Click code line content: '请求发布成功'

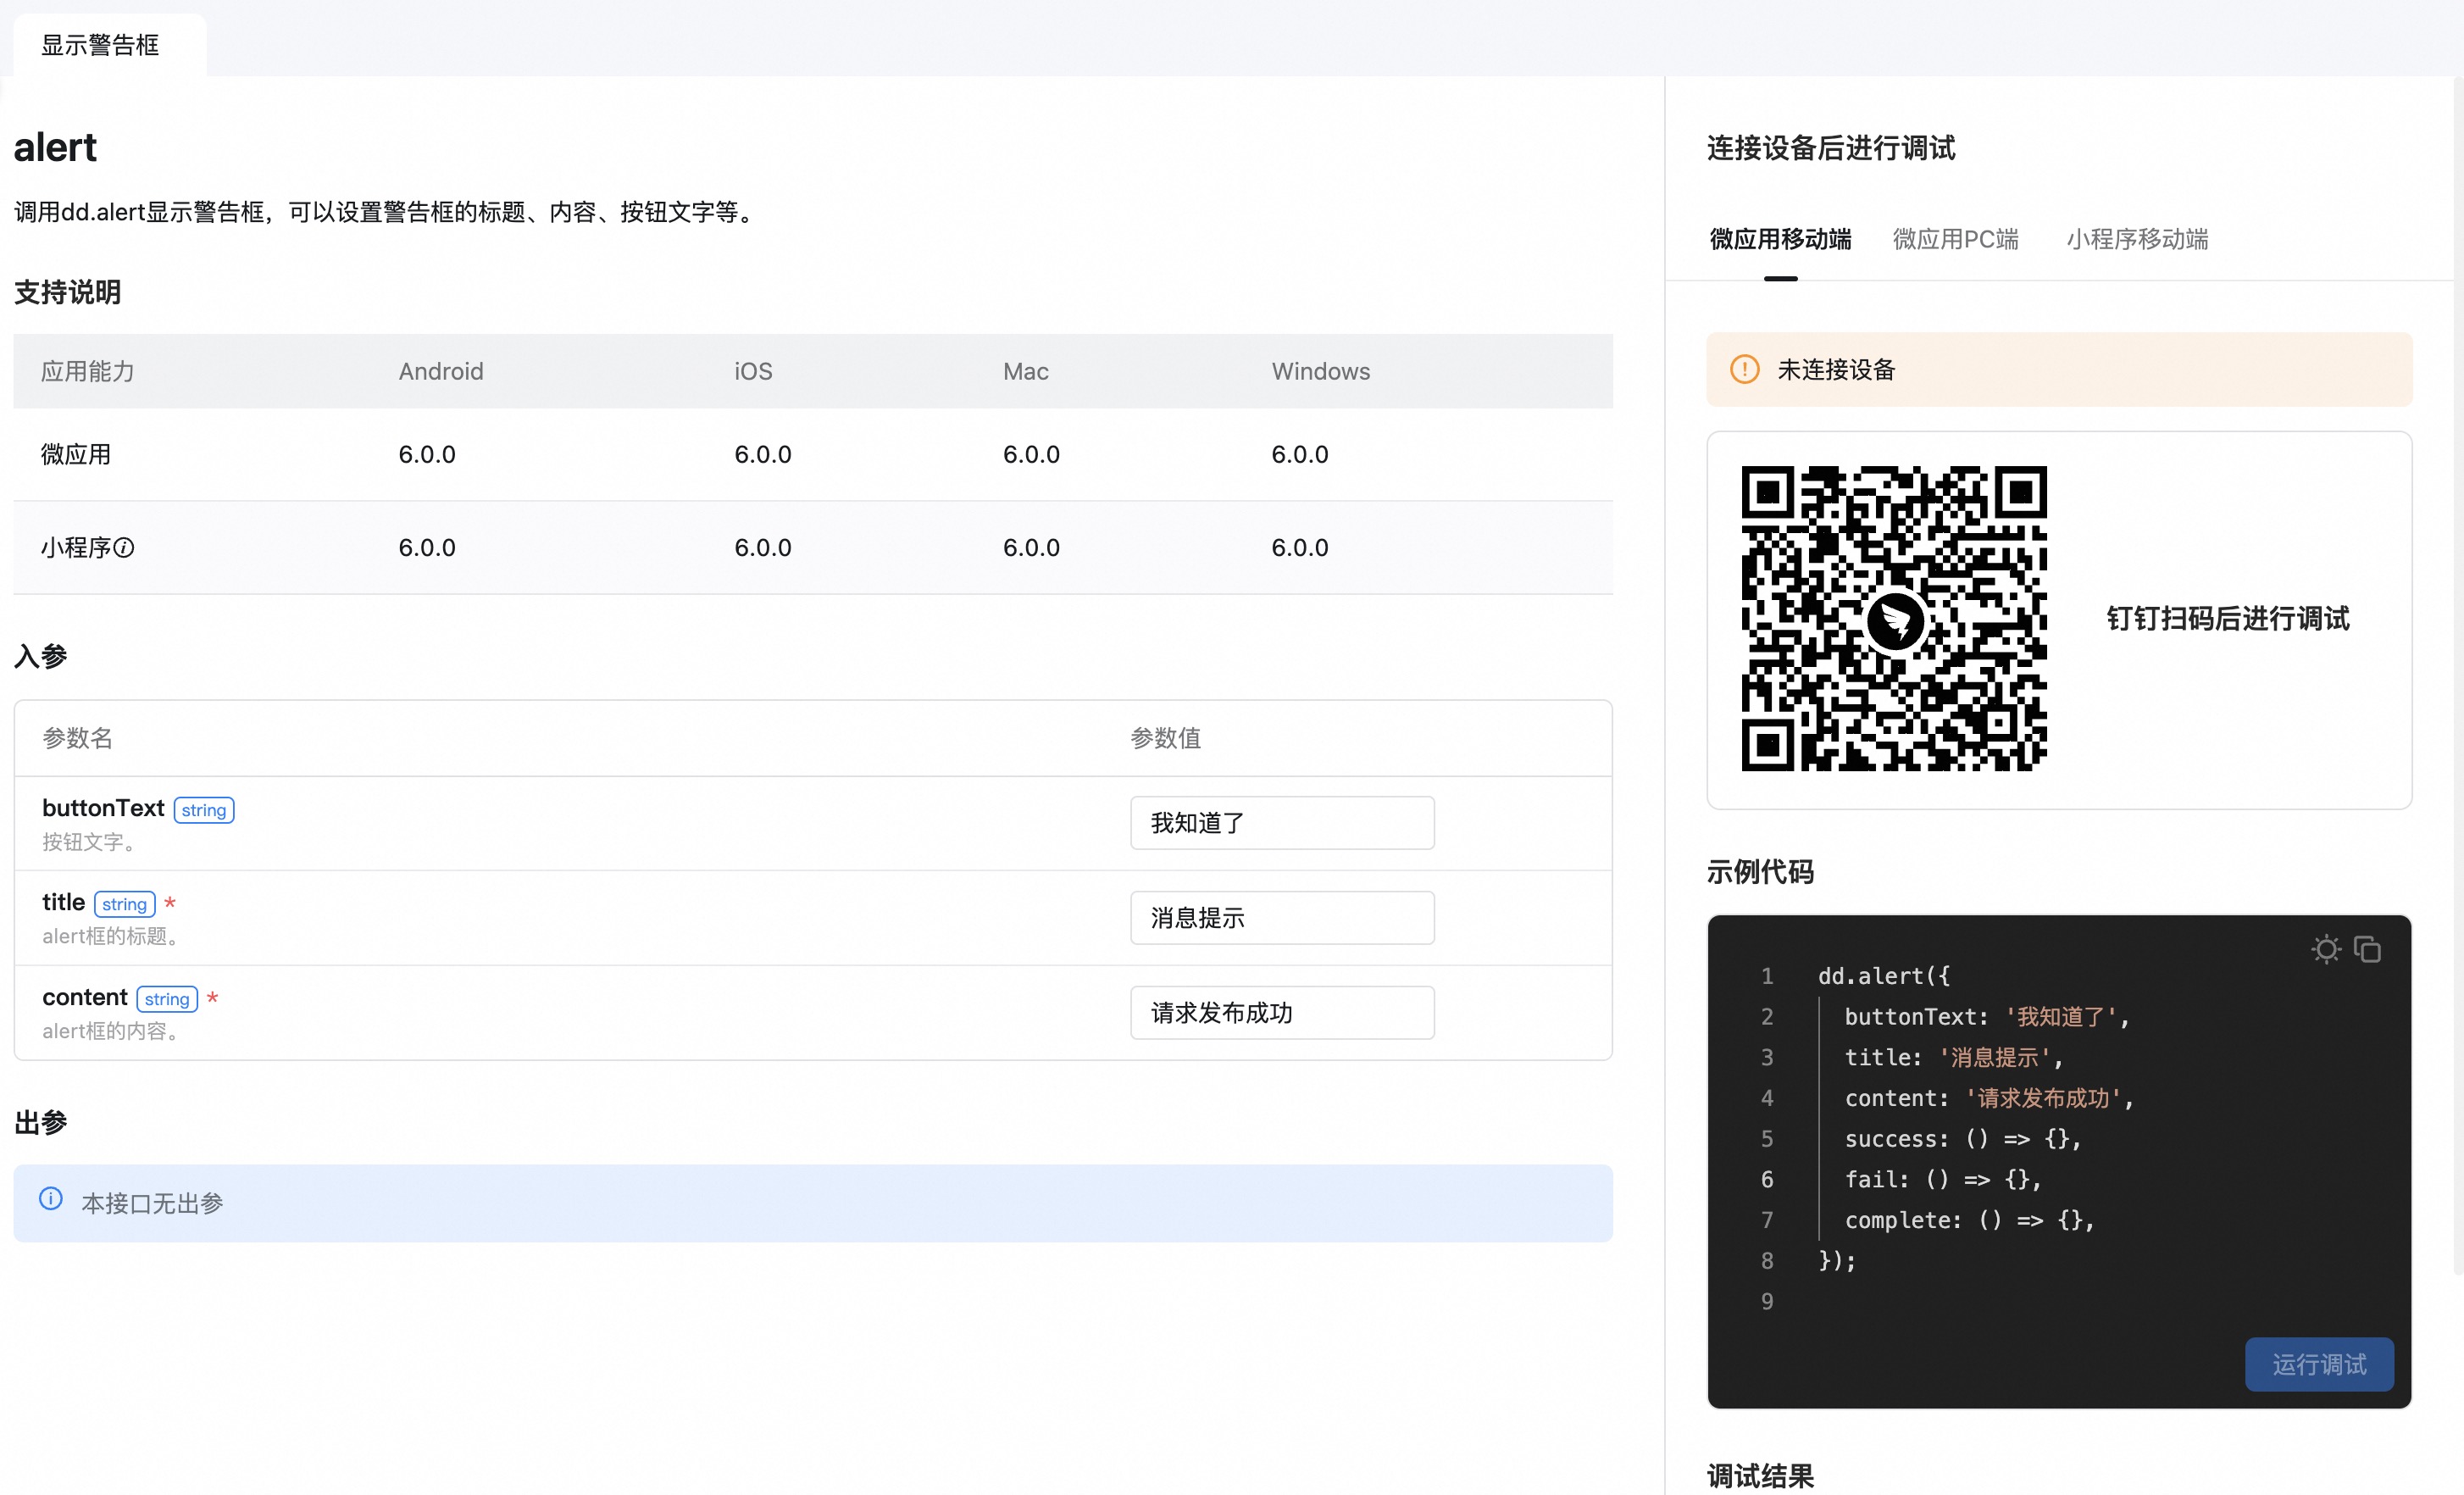tap(1990, 1099)
